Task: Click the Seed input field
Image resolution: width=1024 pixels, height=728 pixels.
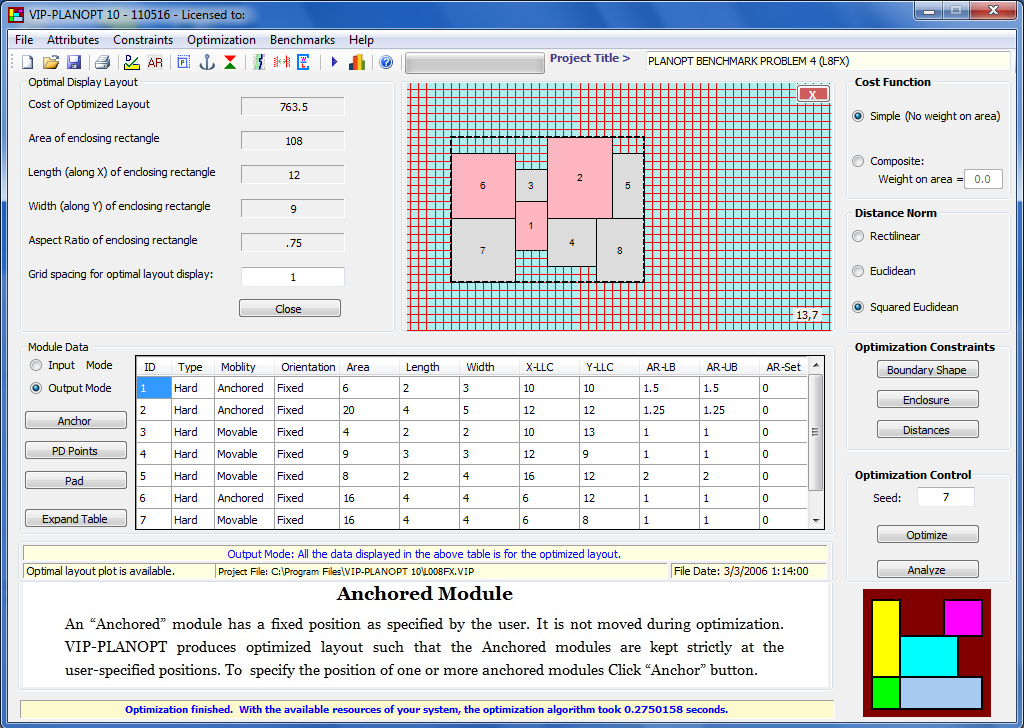Action: tap(946, 497)
